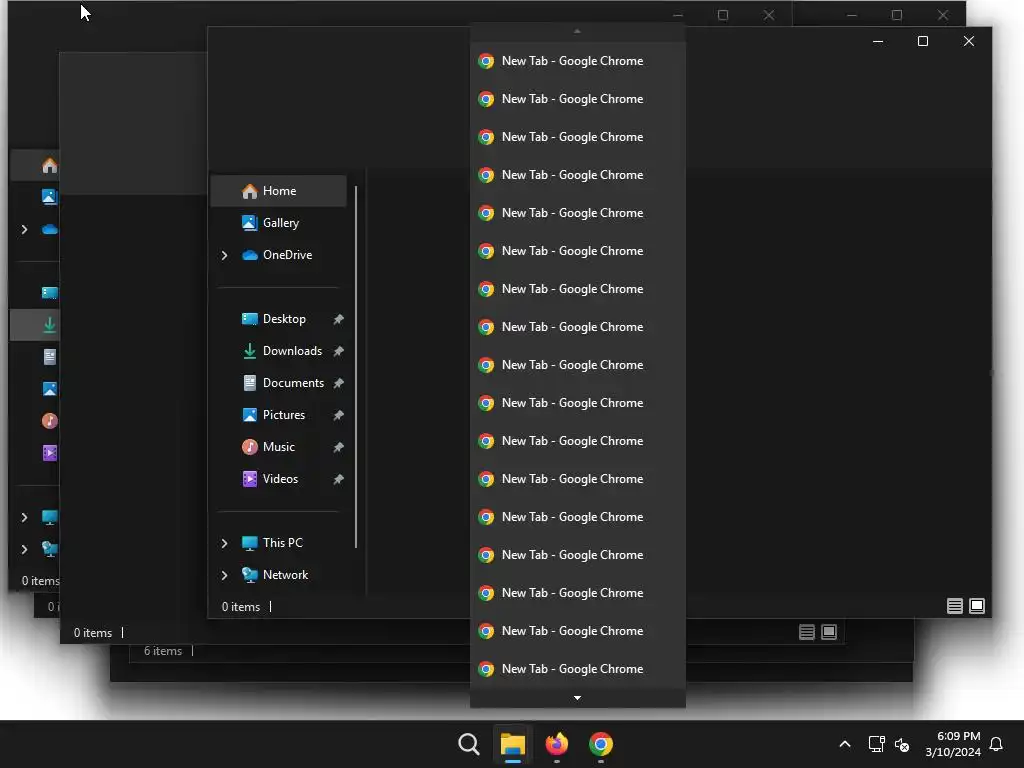Click the Documents icon in back-left Explorer window

[50, 357]
